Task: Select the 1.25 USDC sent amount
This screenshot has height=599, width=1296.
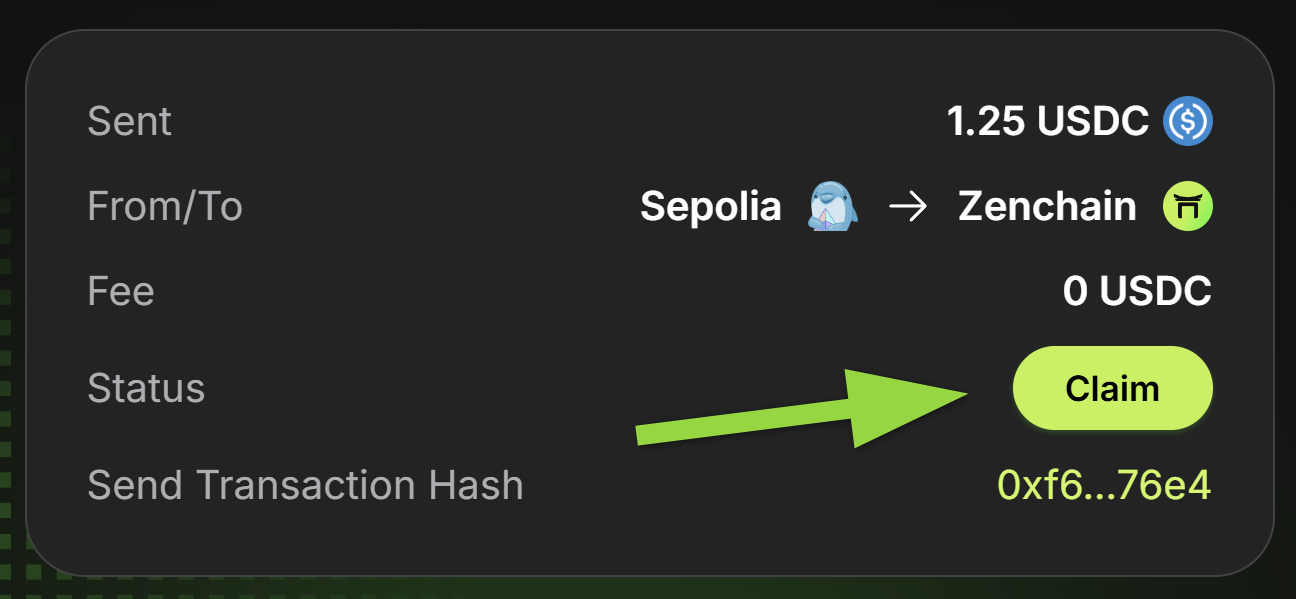Action: point(1047,122)
